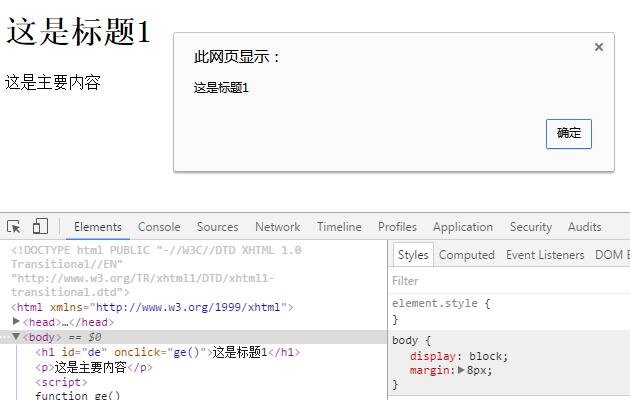This screenshot has width=630, height=400.
Task: Go to the Network tab
Action: (277, 227)
